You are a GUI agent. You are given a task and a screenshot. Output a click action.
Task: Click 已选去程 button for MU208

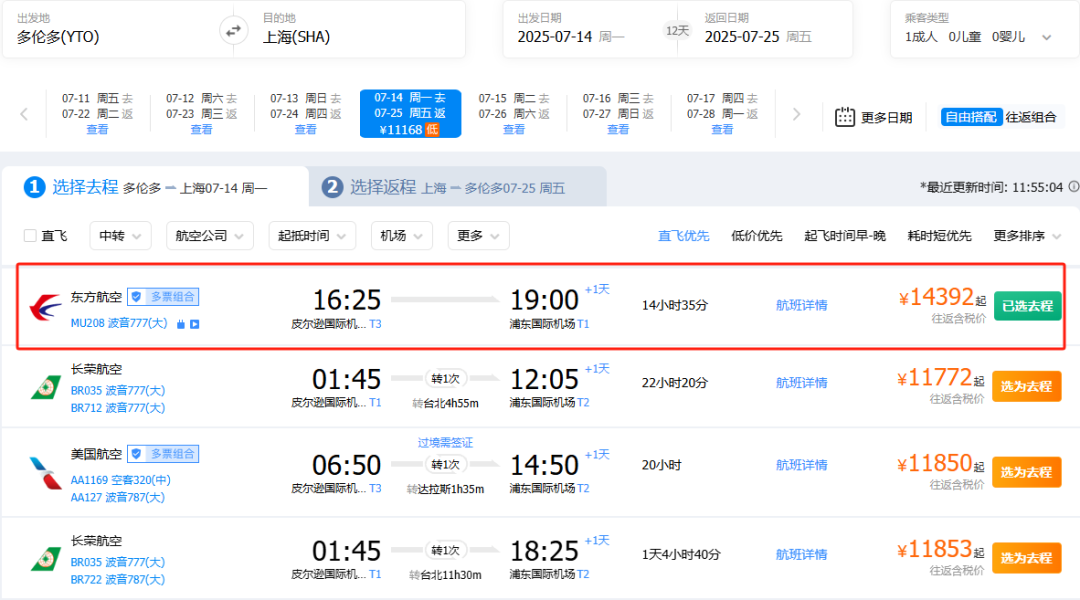1028,306
